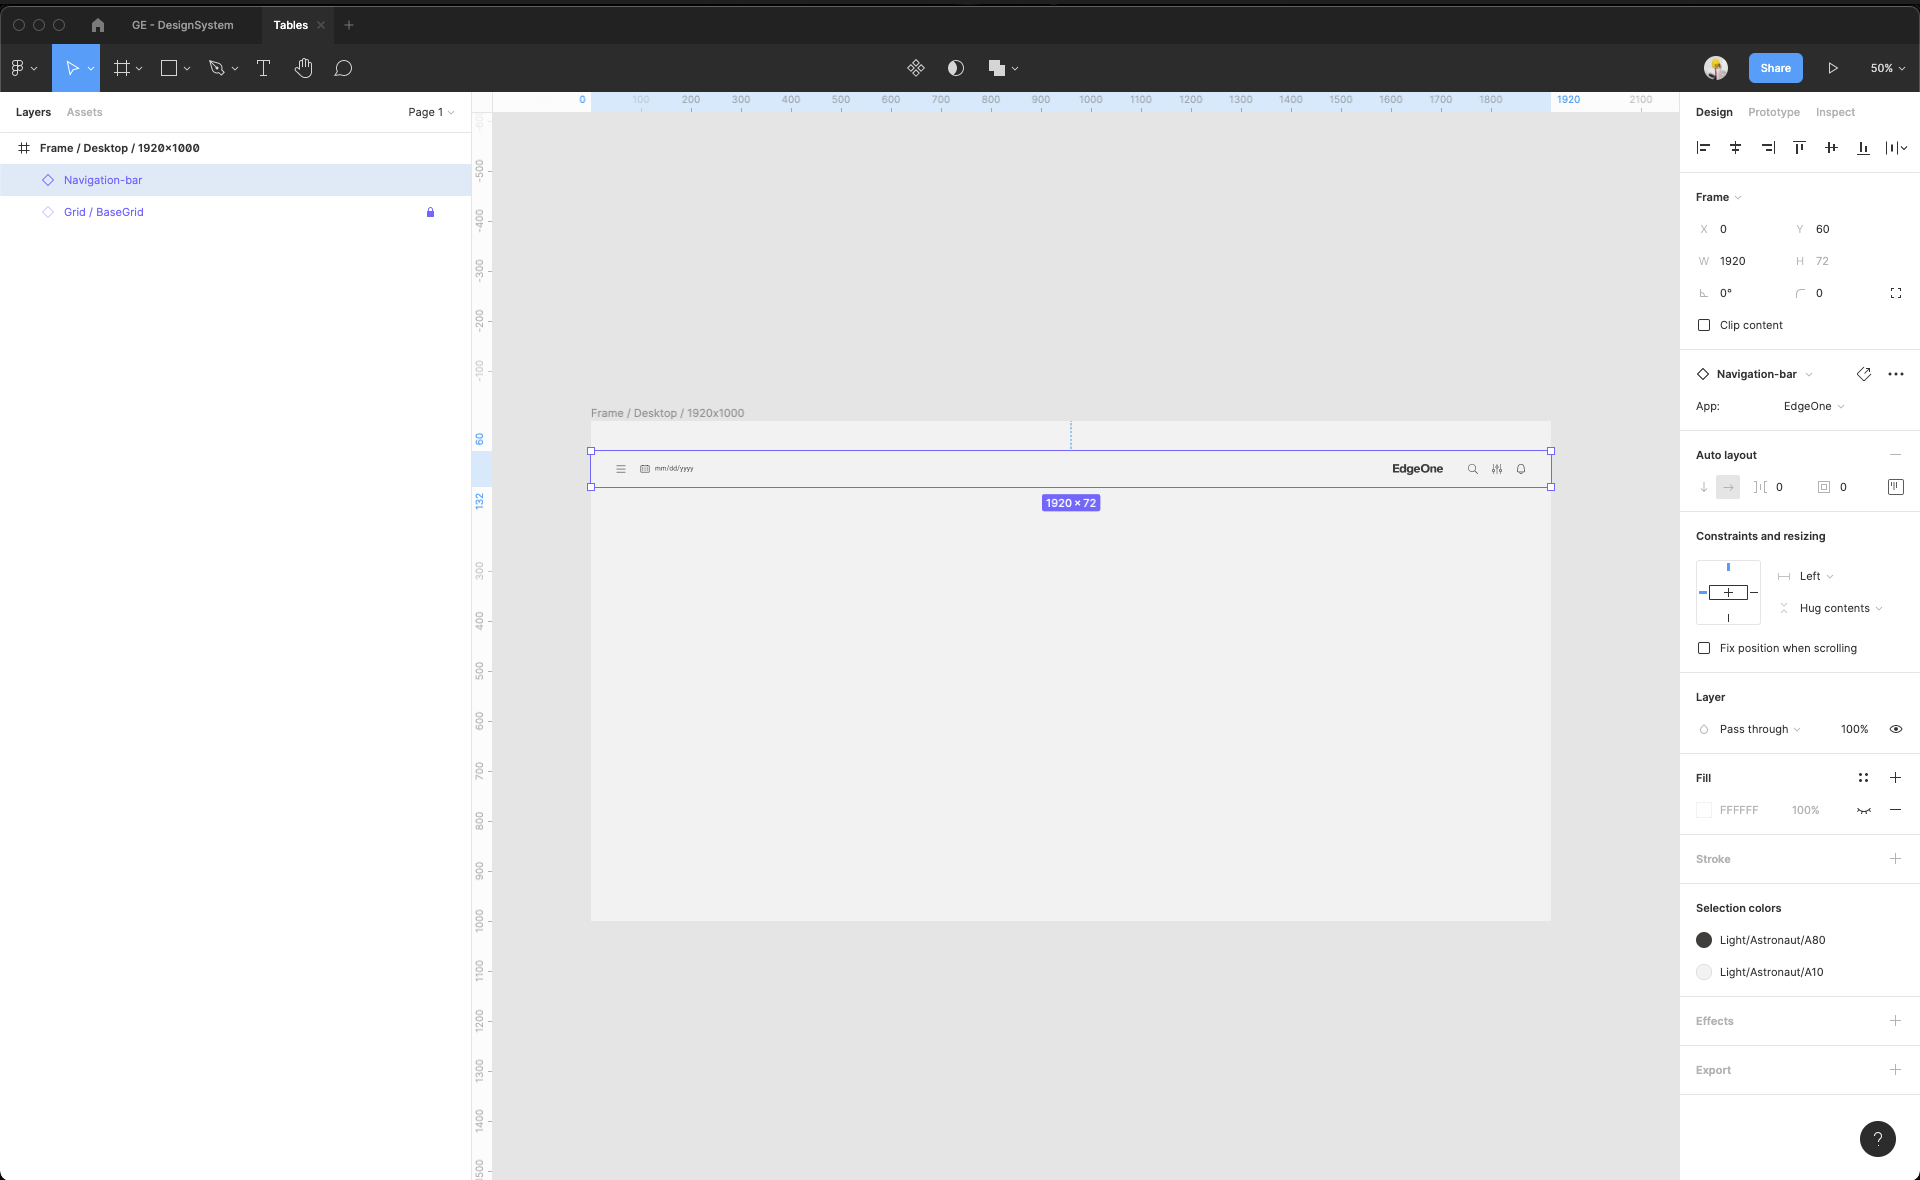Select the Hand tool
Viewport: 1920px width, 1180px height.
[304, 68]
